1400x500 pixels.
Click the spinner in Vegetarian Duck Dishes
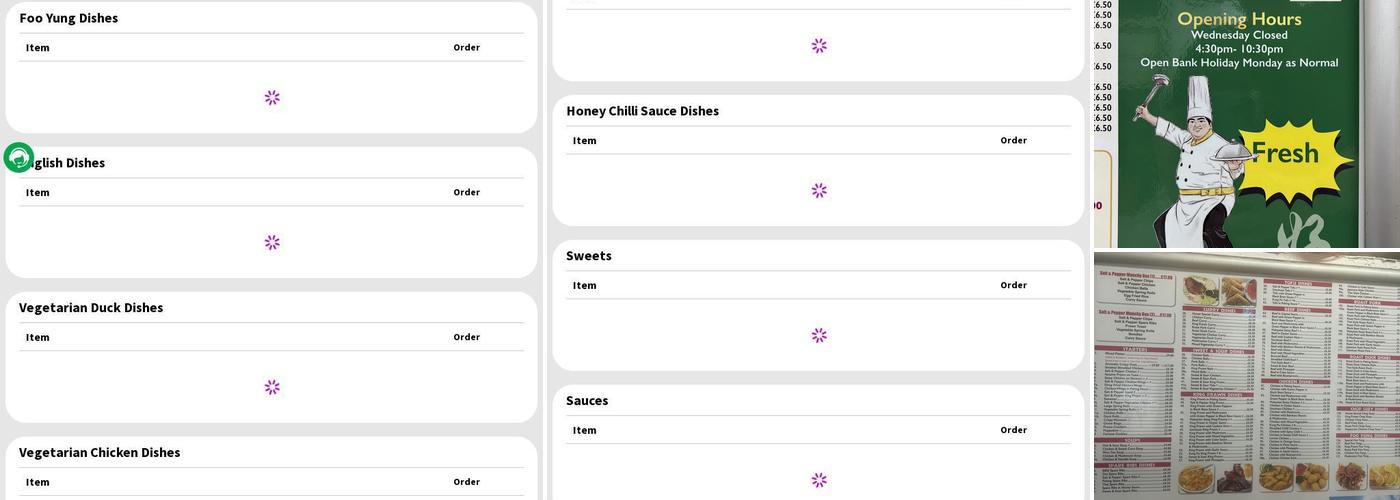click(x=272, y=387)
